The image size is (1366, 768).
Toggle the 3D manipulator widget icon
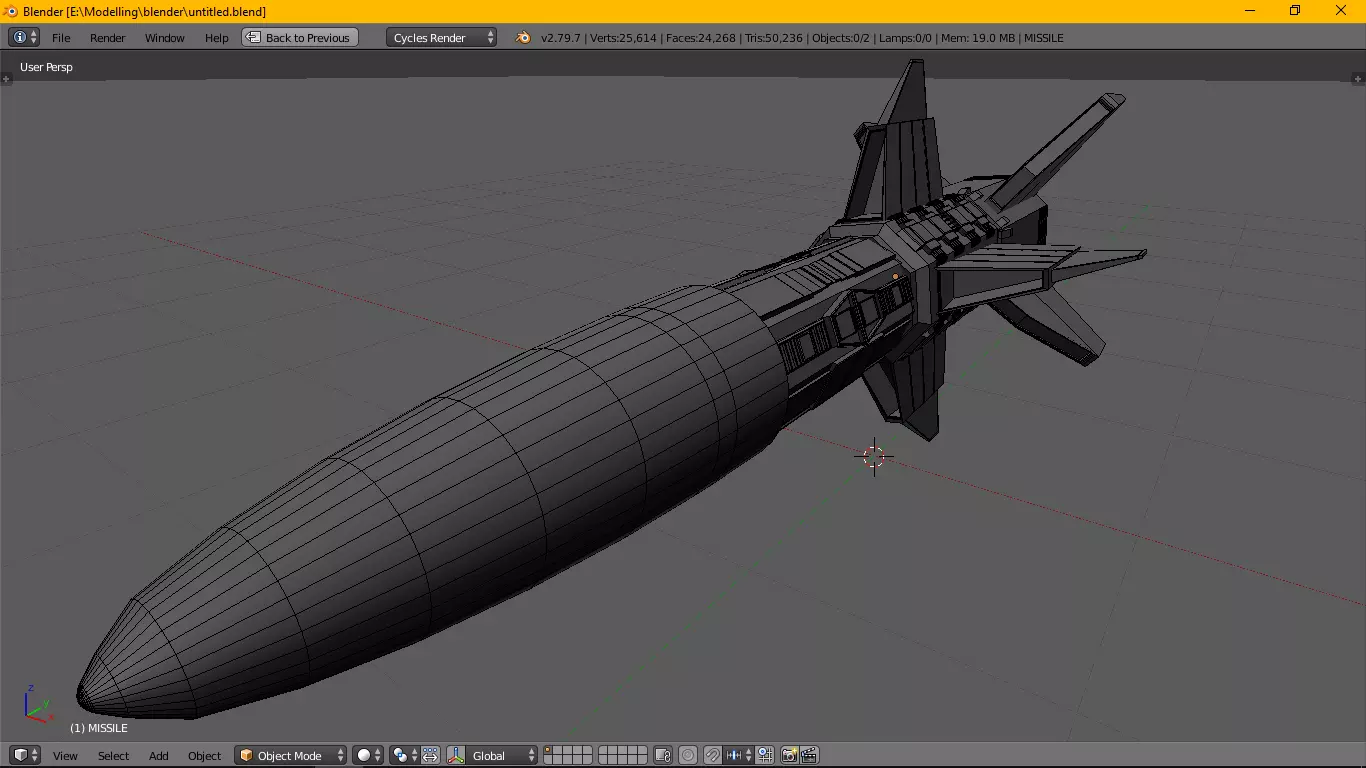456,755
